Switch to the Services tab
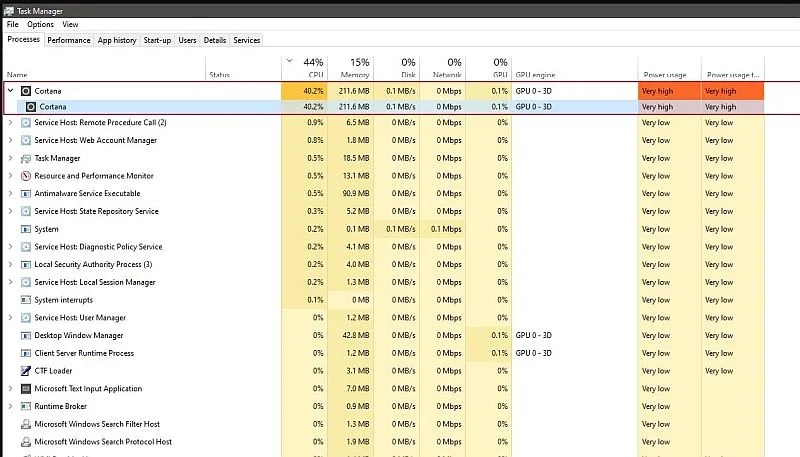Screen dimensions: 800x457 point(246,40)
